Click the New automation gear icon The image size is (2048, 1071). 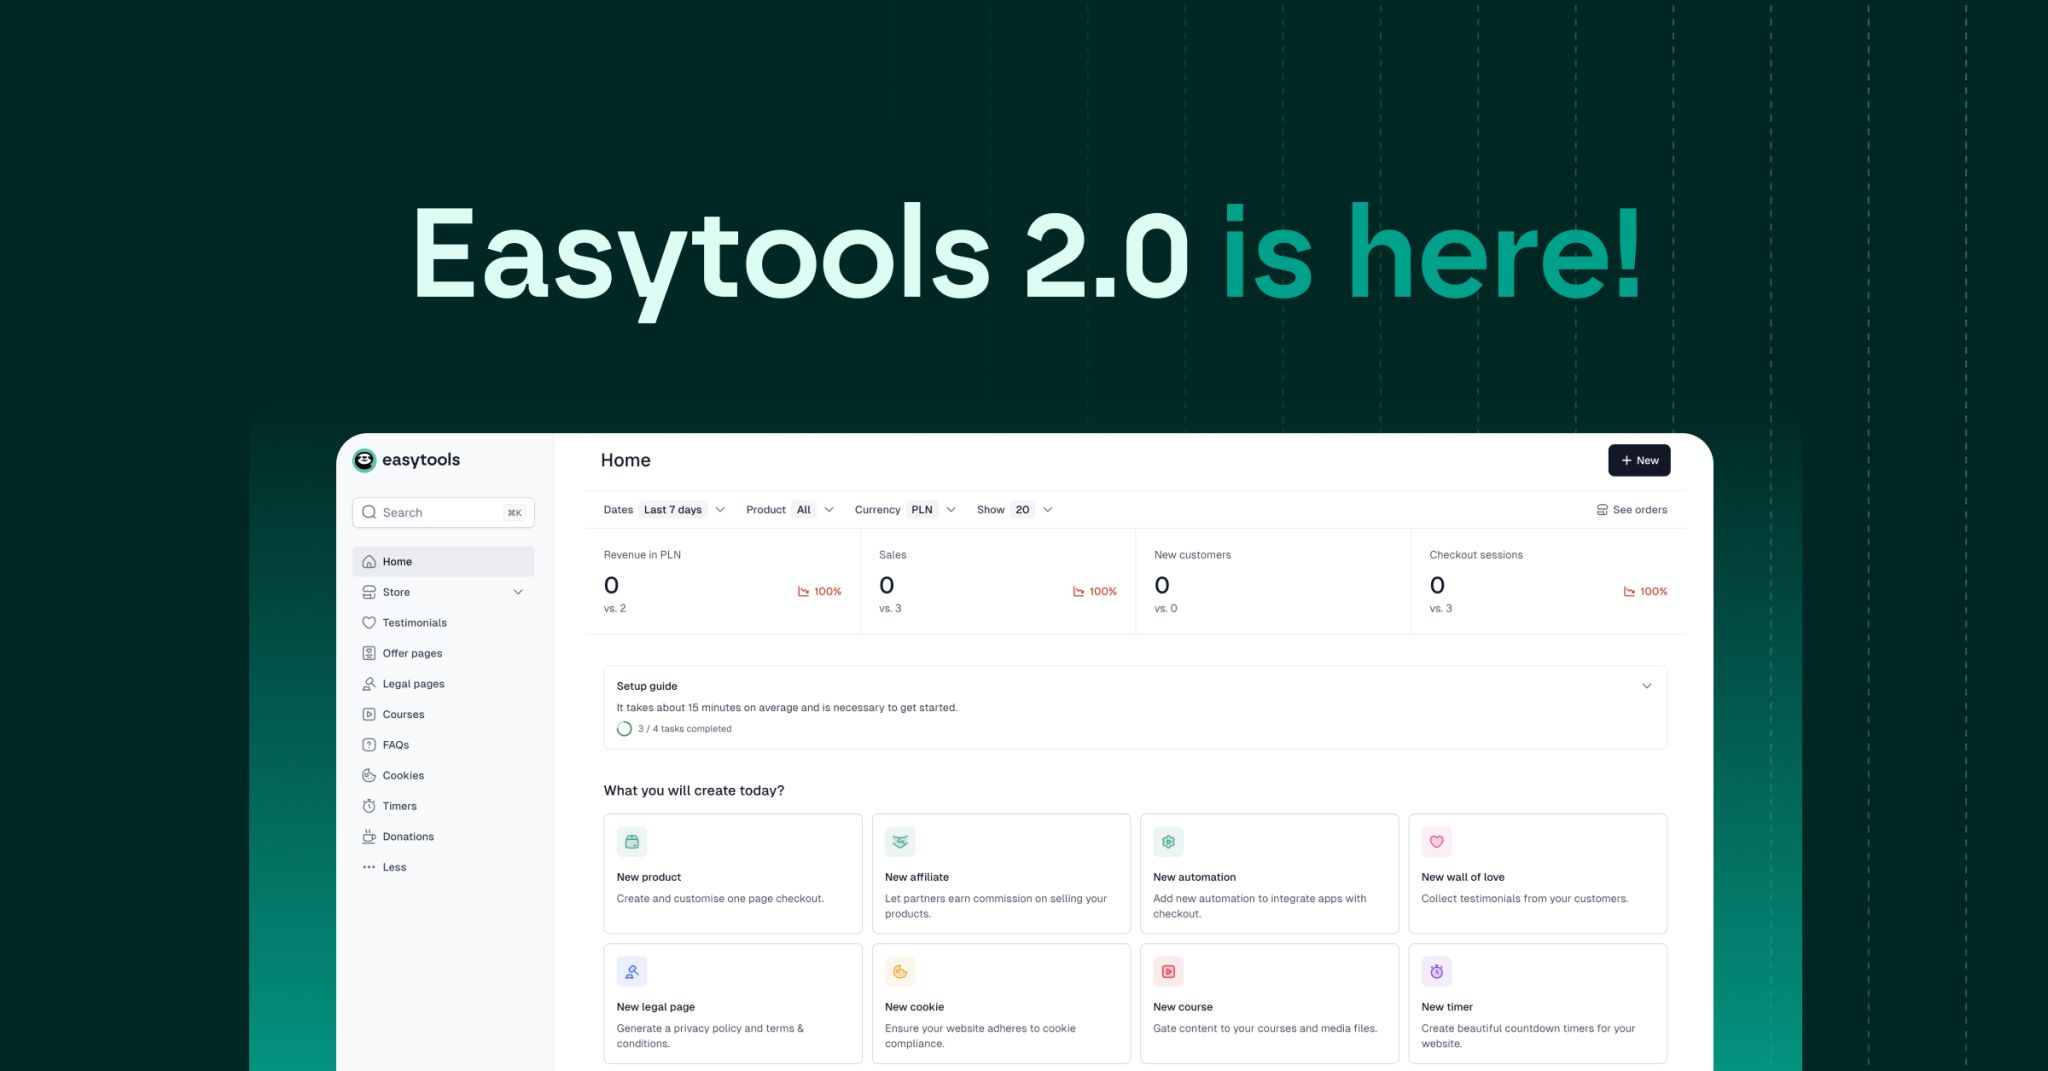point(1167,841)
